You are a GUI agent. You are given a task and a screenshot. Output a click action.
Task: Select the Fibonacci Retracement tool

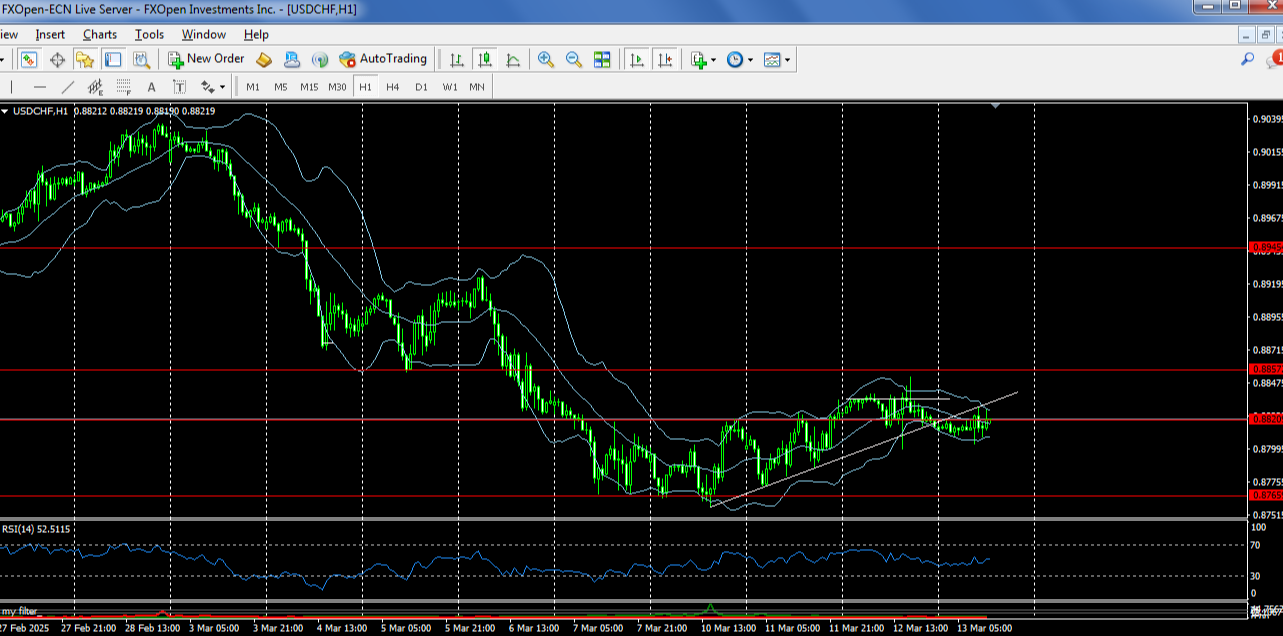(124, 87)
